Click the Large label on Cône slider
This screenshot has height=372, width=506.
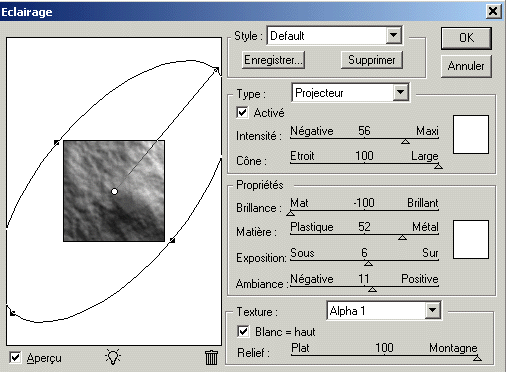(x=424, y=156)
